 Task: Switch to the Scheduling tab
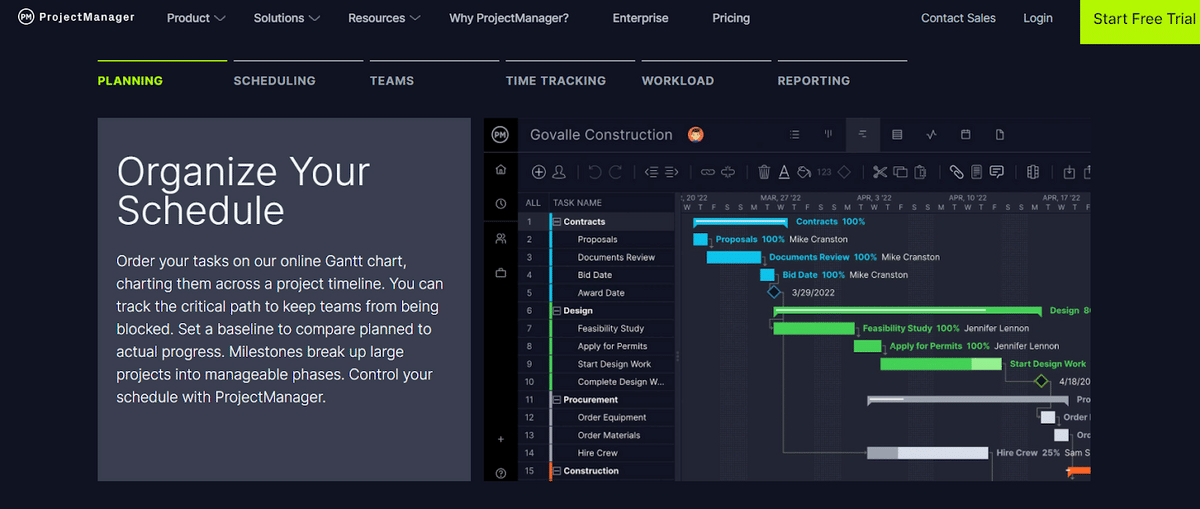[x=274, y=81]
